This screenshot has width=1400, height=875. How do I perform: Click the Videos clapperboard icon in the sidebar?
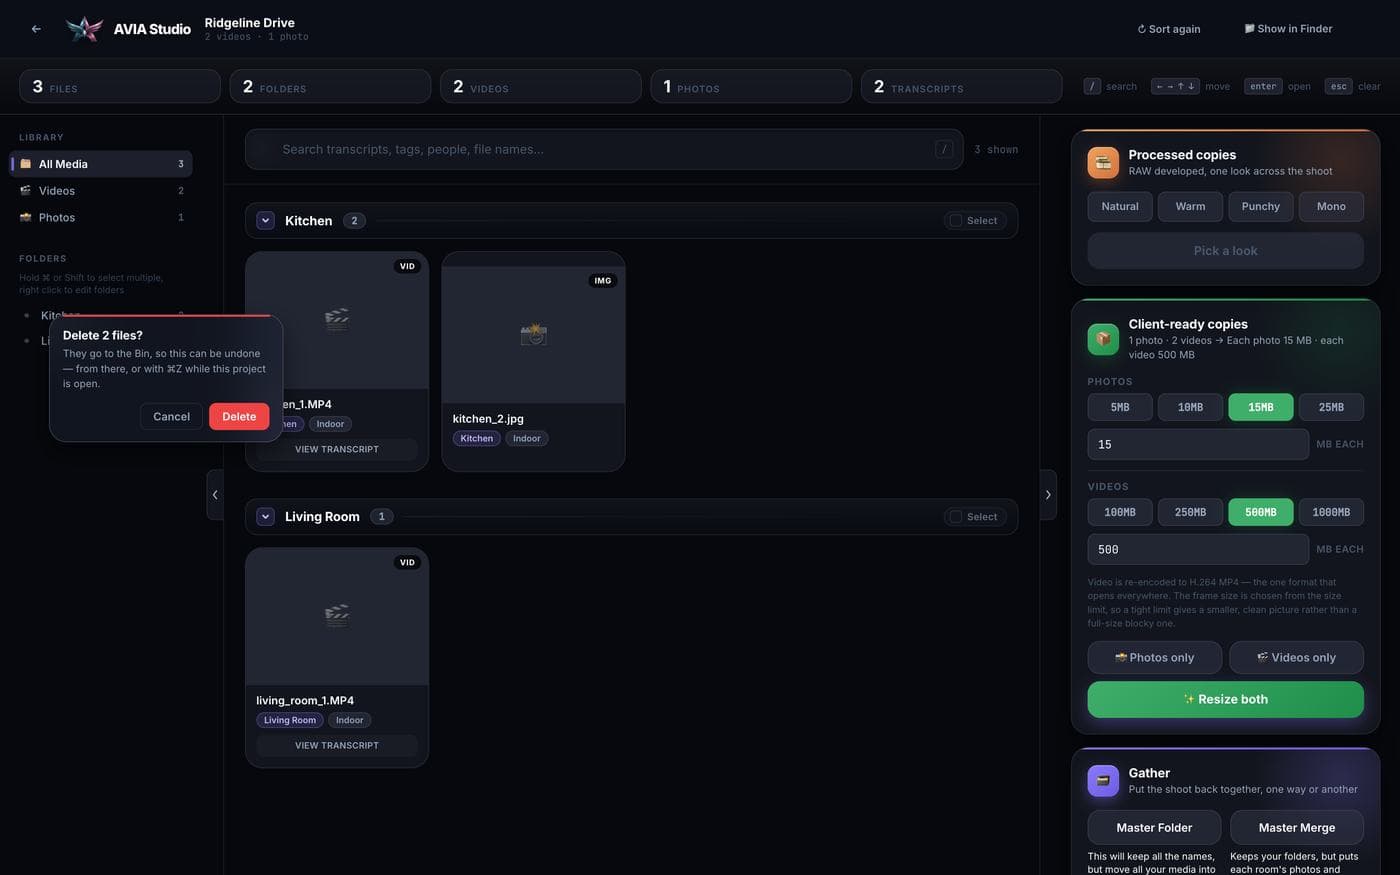26,190
